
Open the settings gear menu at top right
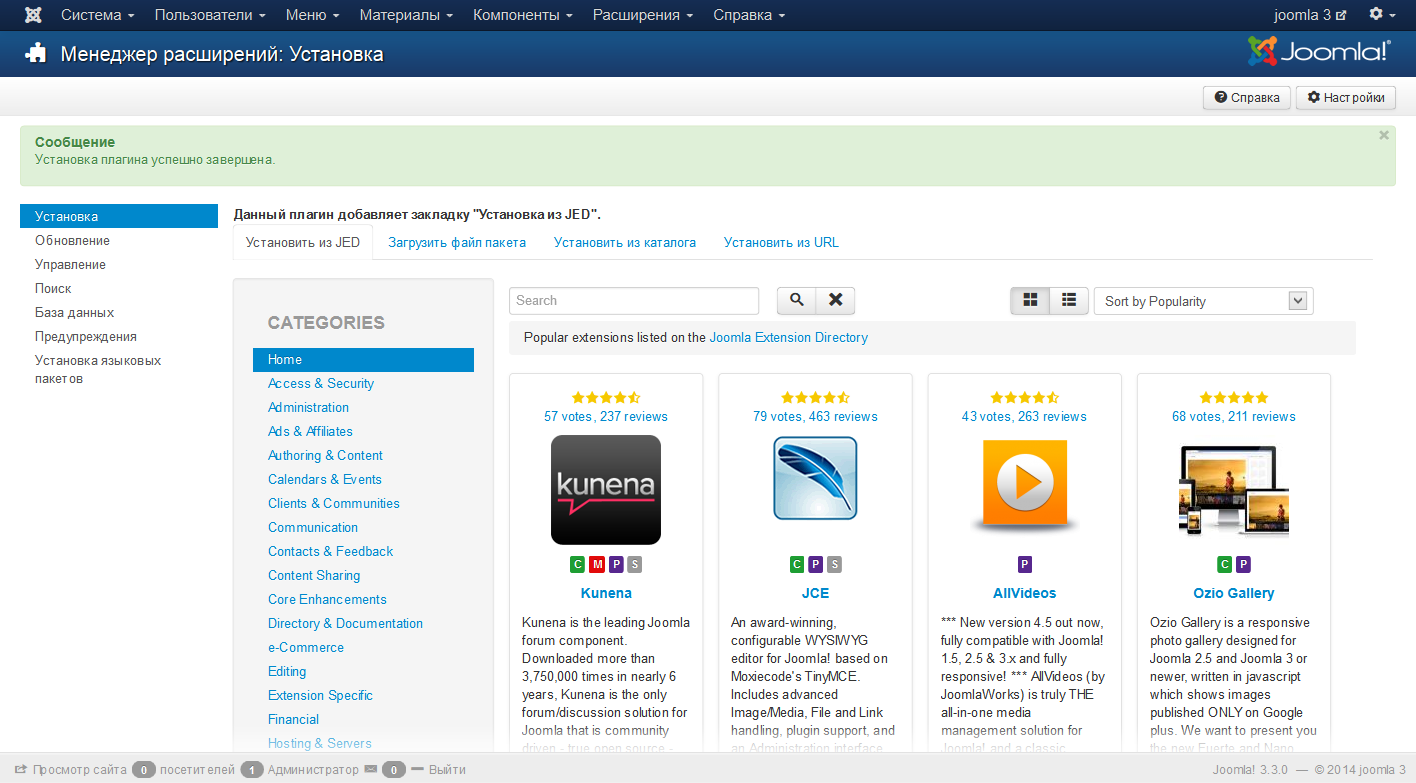click(x=1382, y=15)
